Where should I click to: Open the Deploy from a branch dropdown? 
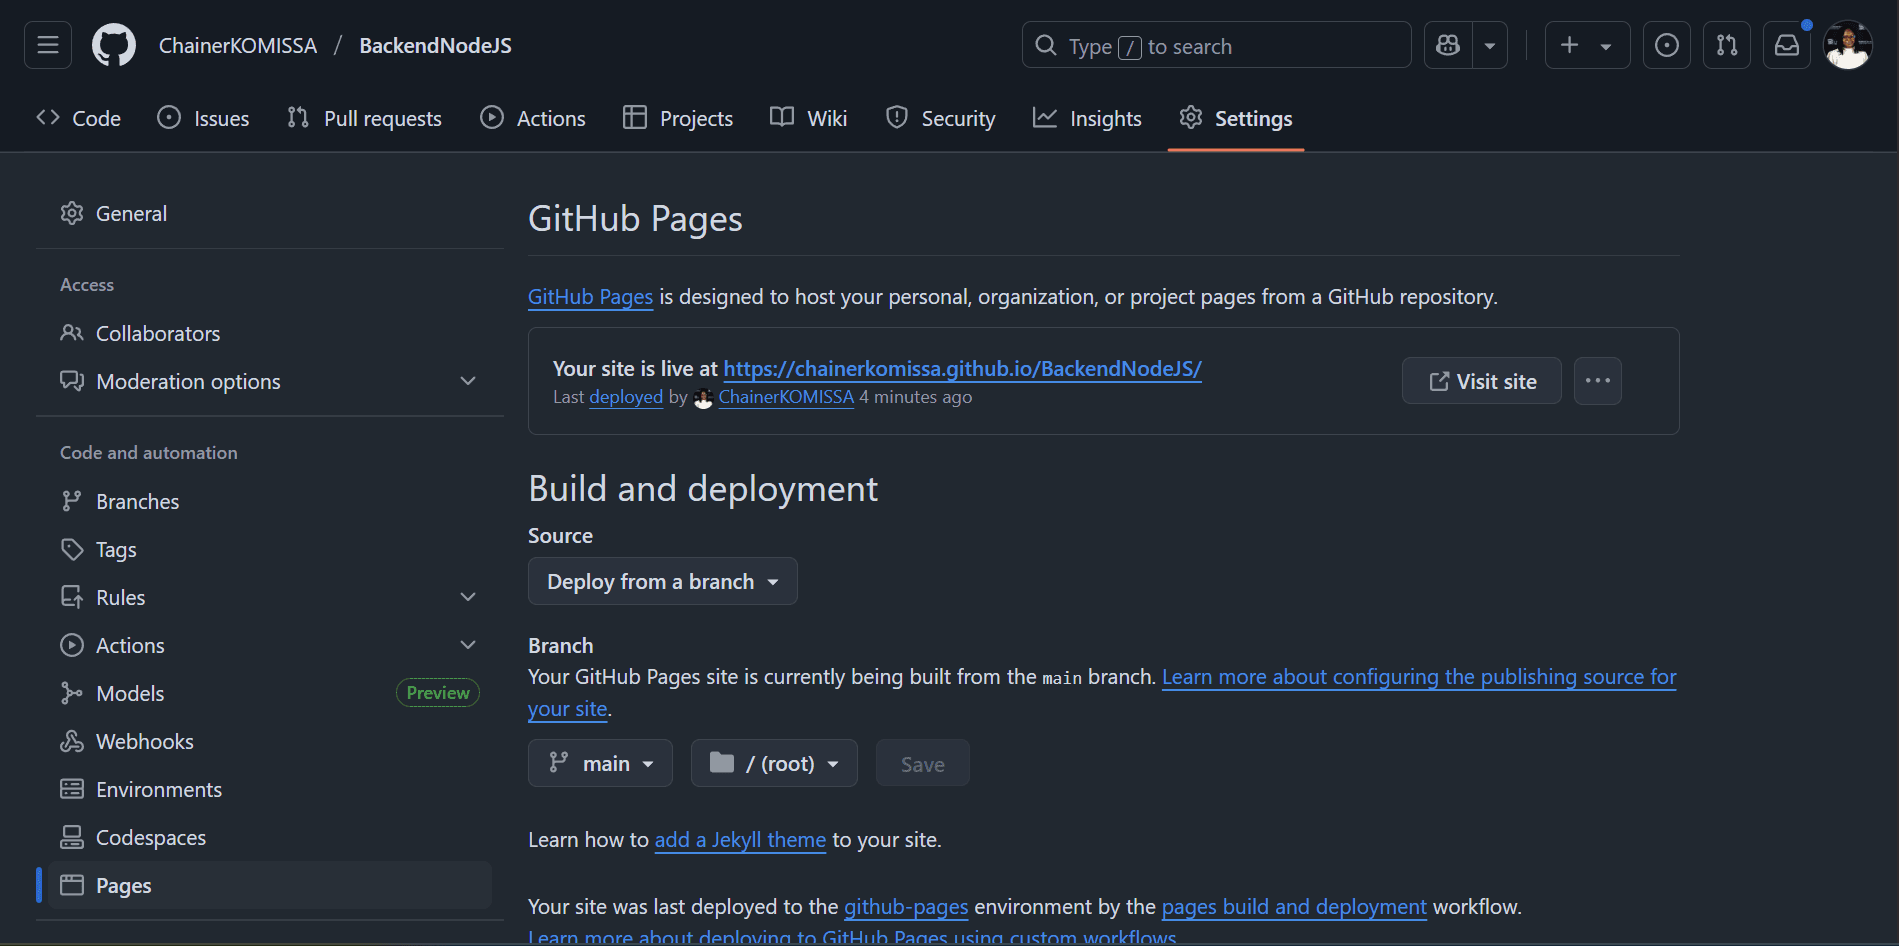coord(662,581)
